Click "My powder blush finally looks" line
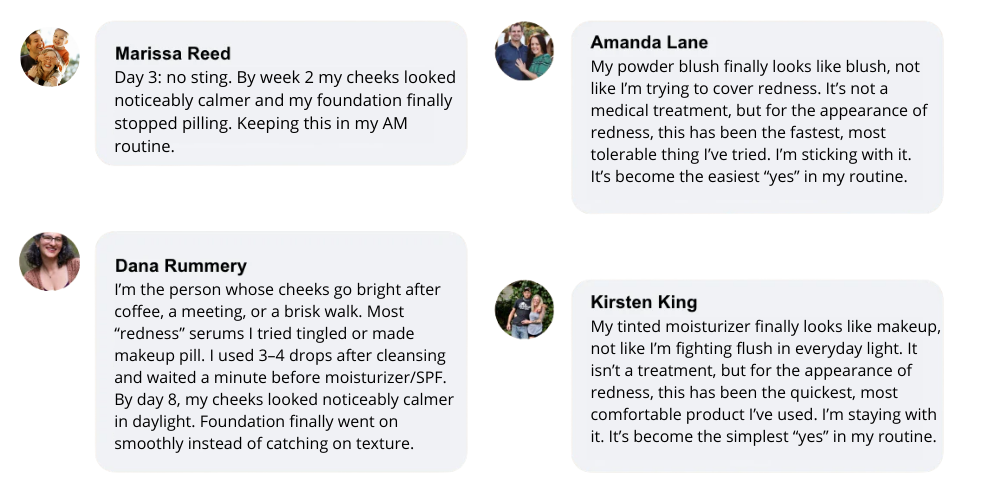The height and width of the screenshot is (500, 1000). pos(755,66)
